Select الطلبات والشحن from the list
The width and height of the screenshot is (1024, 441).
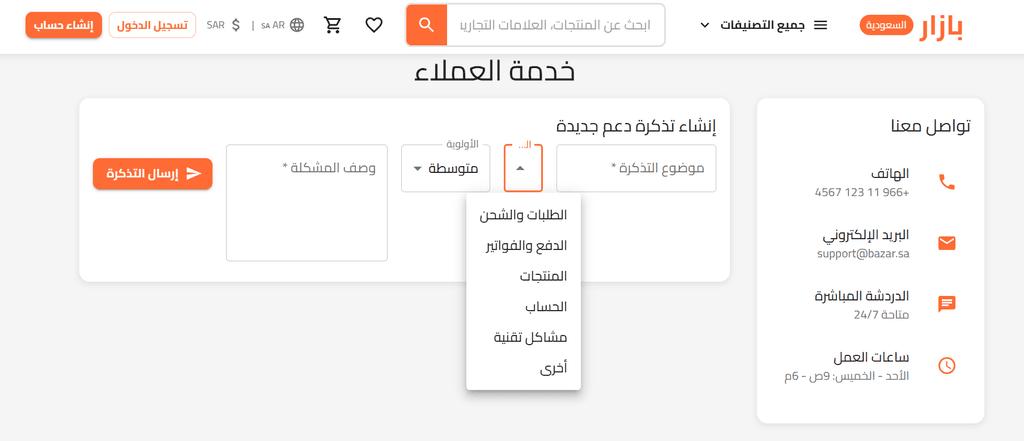pos(523,214)
